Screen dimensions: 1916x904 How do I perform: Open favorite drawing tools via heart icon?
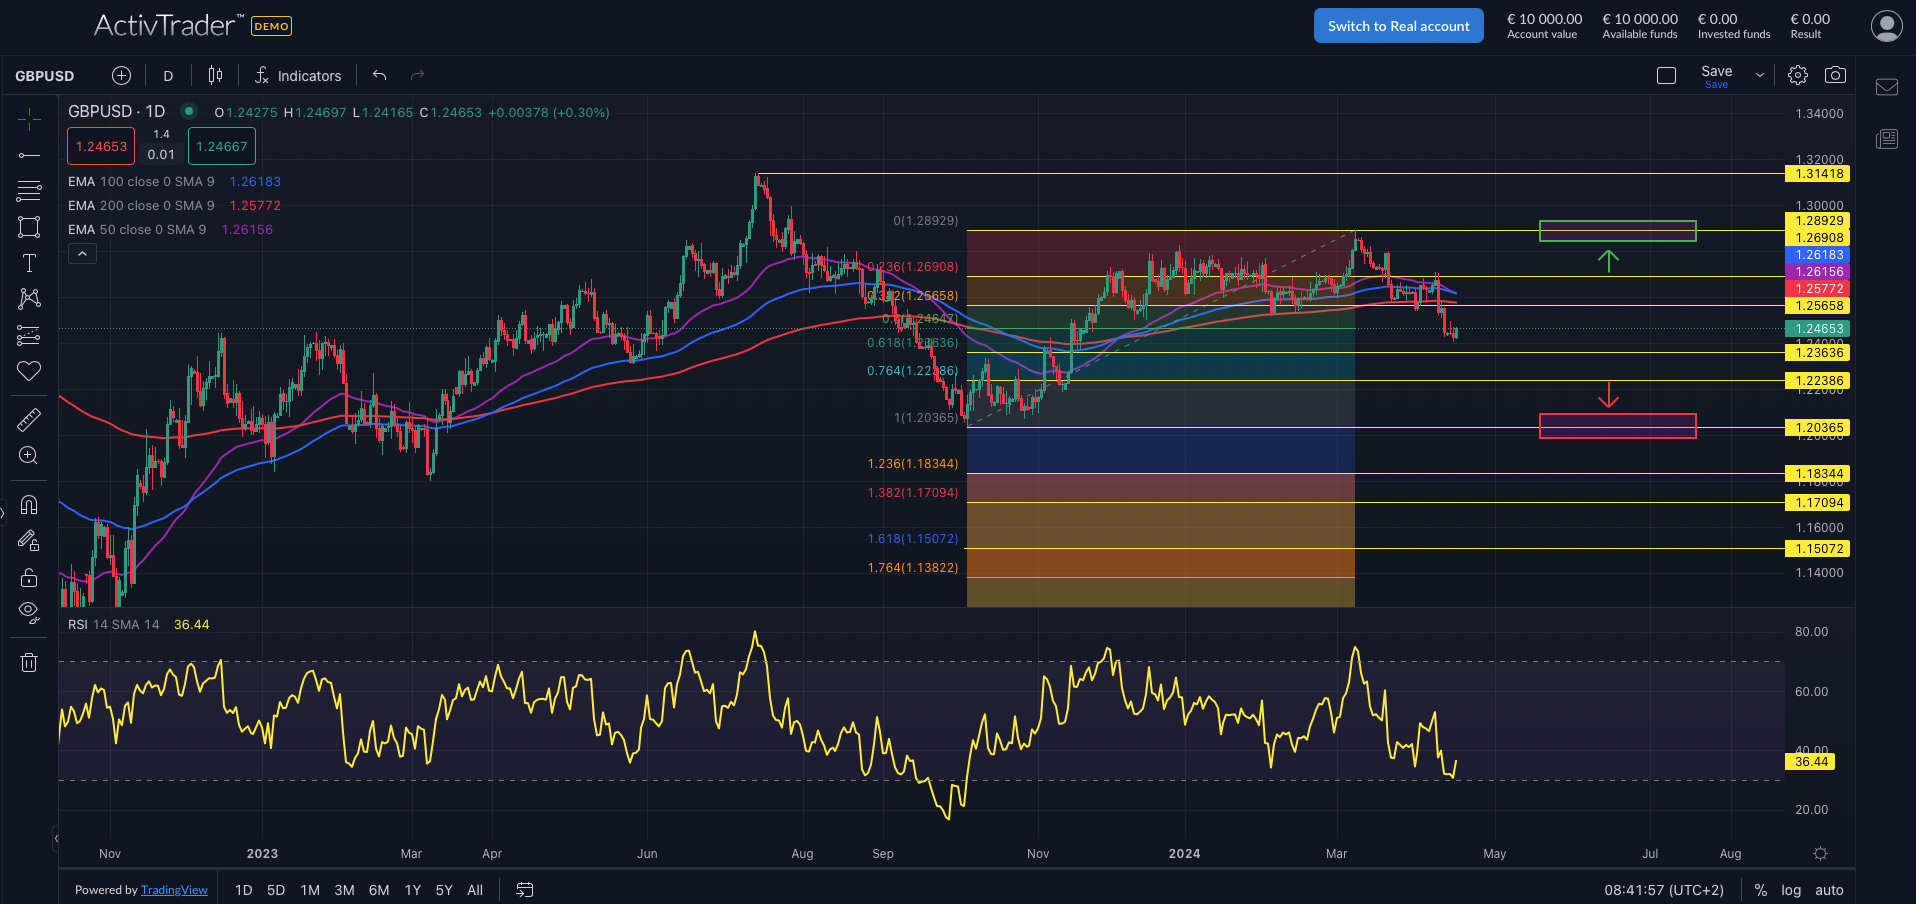point(28,371)
